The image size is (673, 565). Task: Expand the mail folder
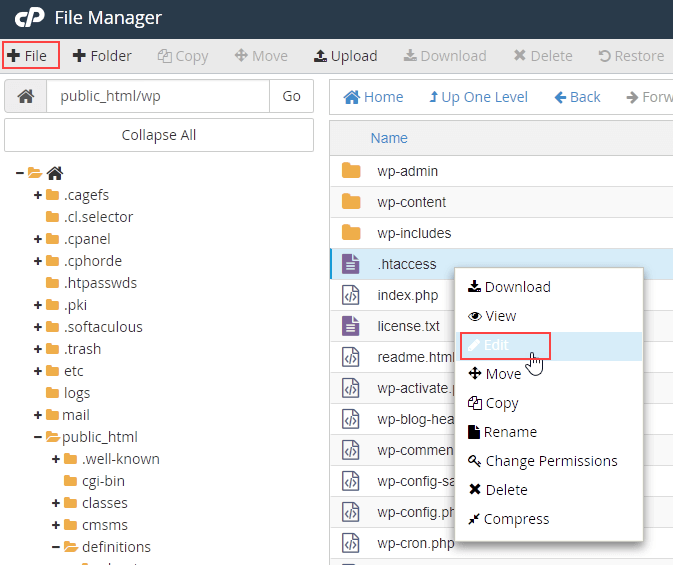(x=38, y=415)
